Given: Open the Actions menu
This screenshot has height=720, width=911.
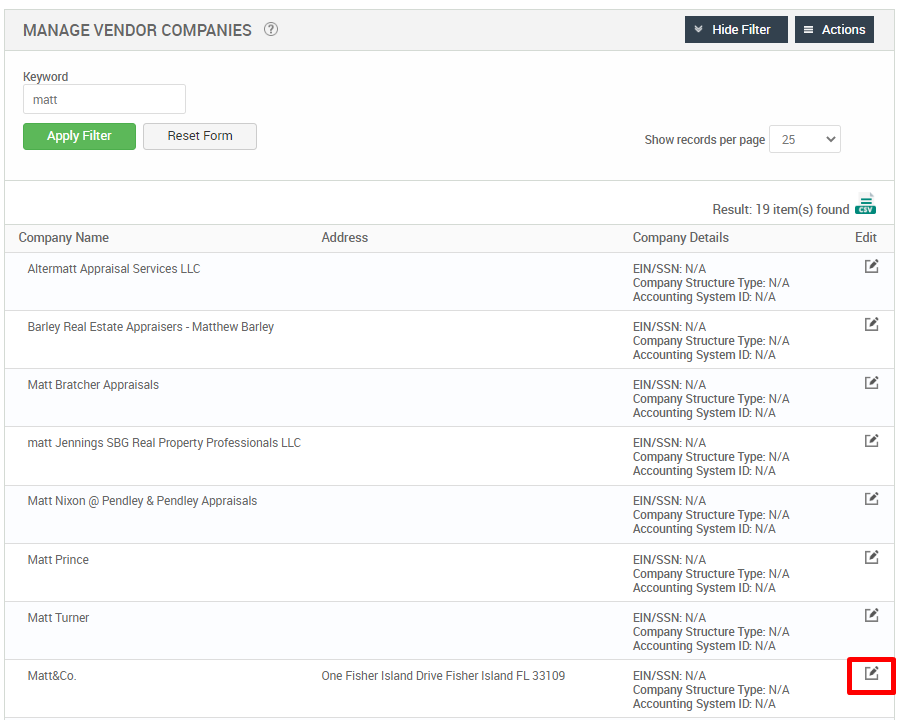Looking at the screenshot, I should coord(834,29).
